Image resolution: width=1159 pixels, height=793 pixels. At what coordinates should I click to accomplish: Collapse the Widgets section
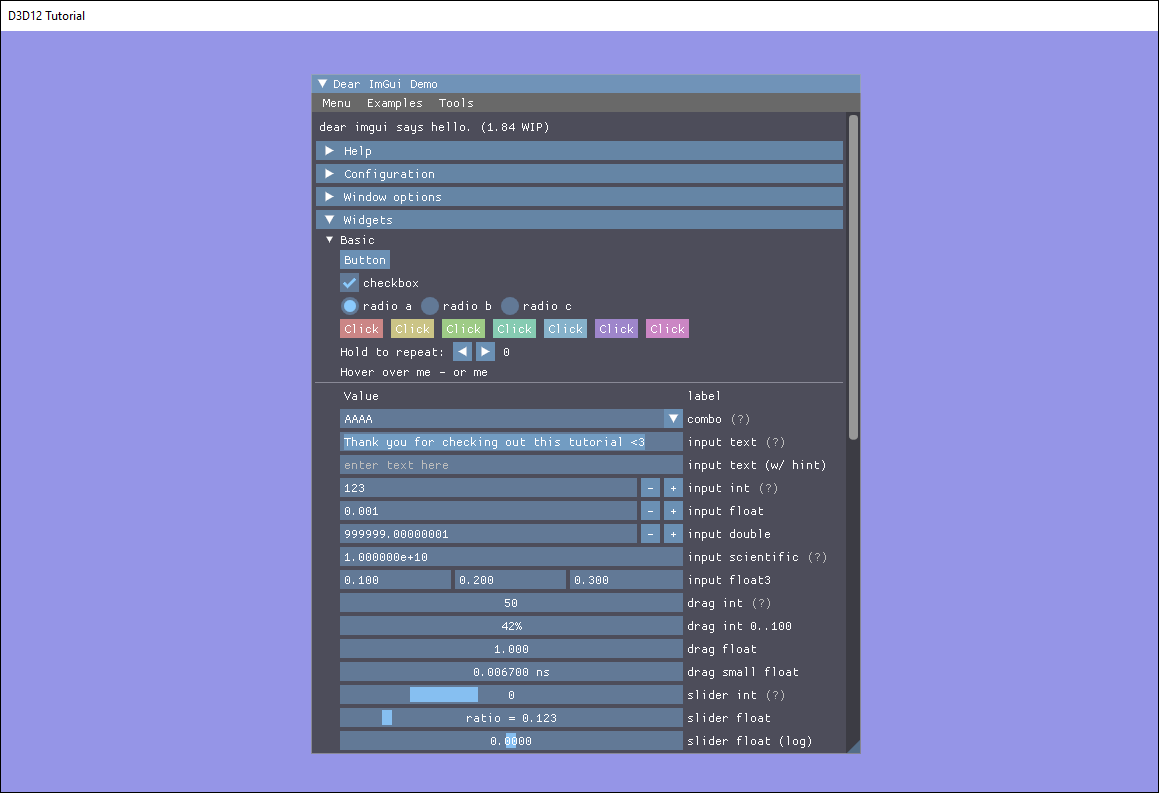click(x=580, y=219)
